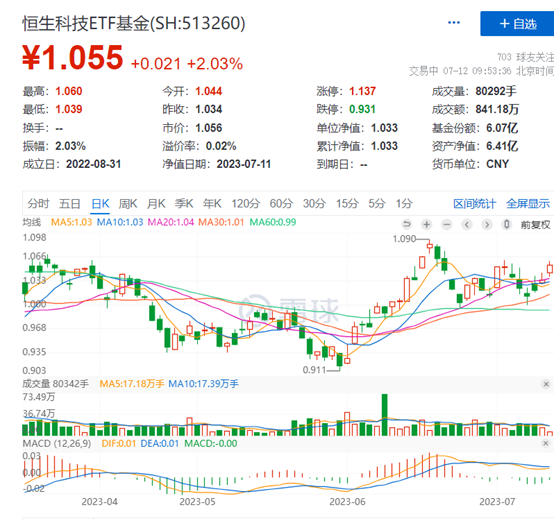Add the fund via the +自选 button
The image size is (554, 521).
click(x=517, y=24)
